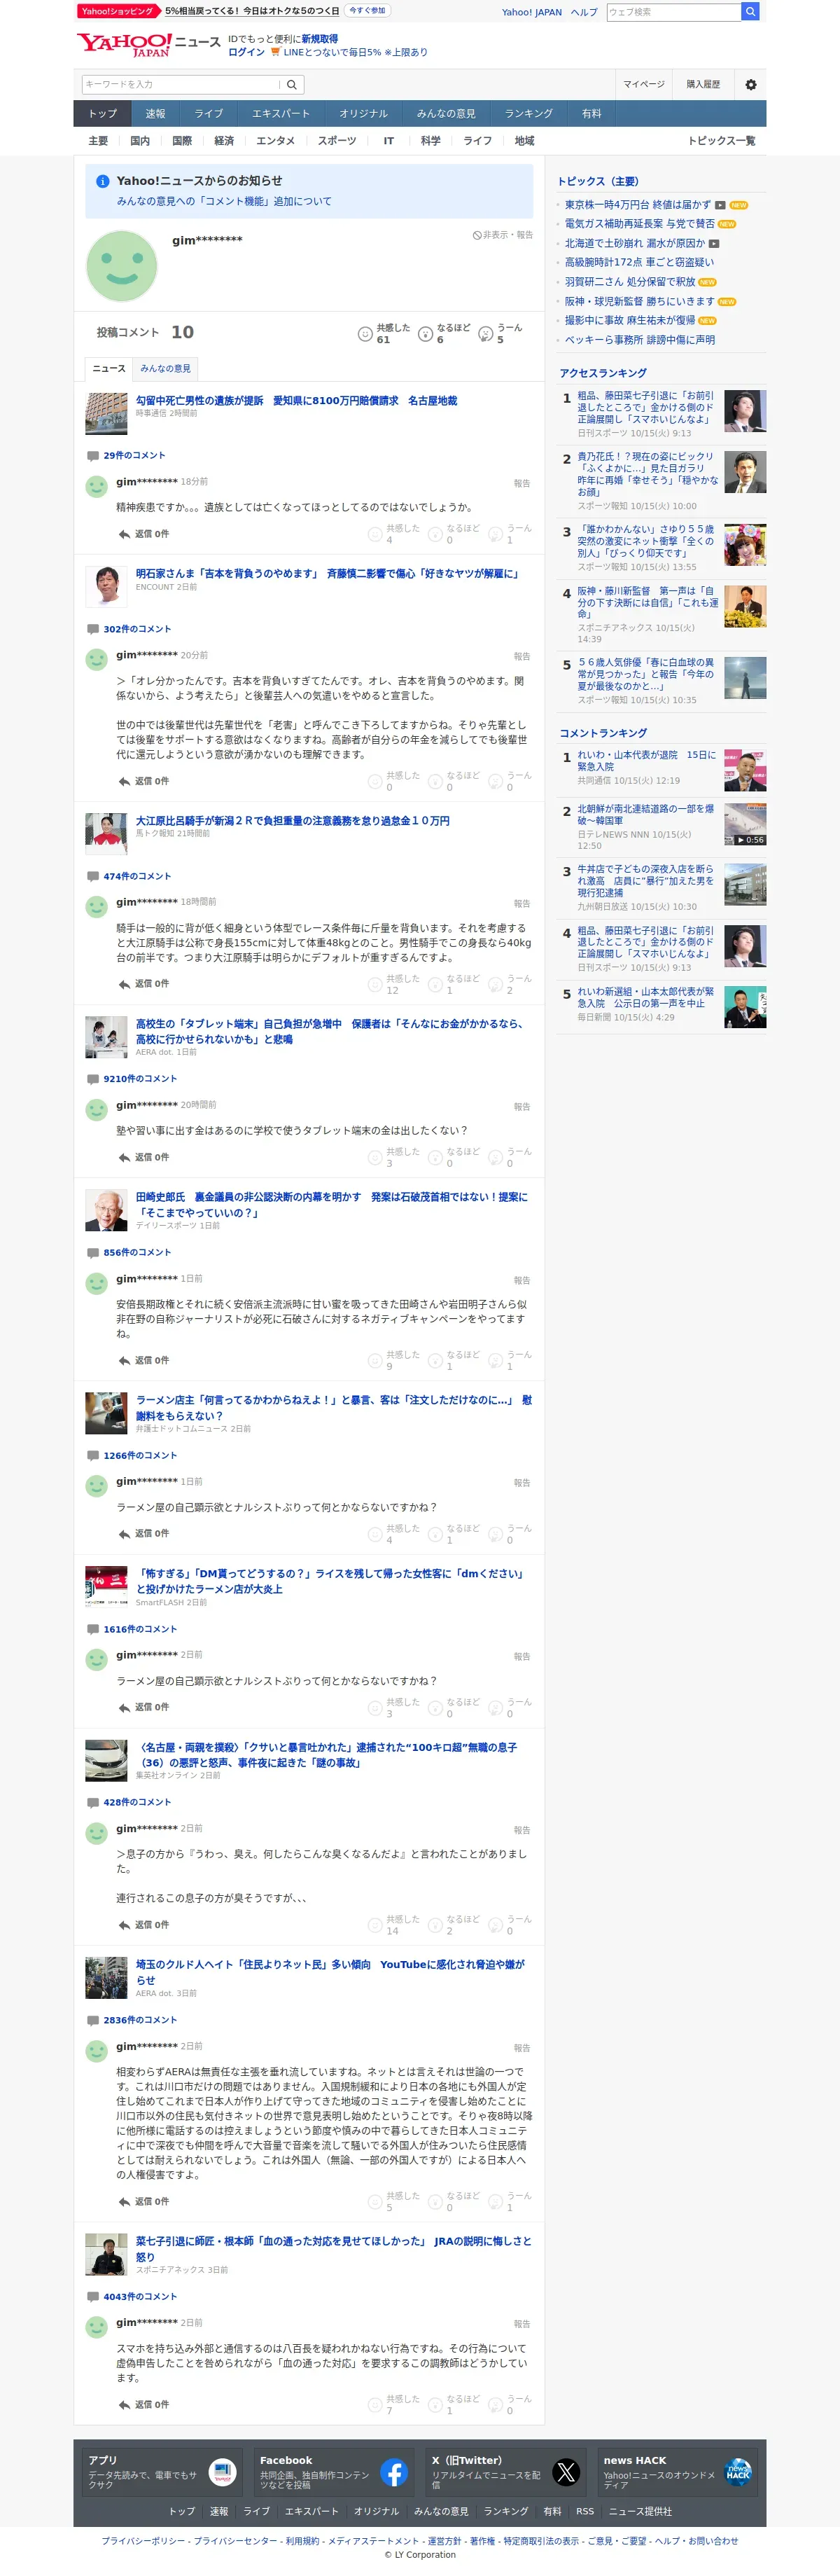Click 共感した 12 on 大江原騎手 comment
840x2576 pixels.
pyautogui.click(x=395, y=985)
